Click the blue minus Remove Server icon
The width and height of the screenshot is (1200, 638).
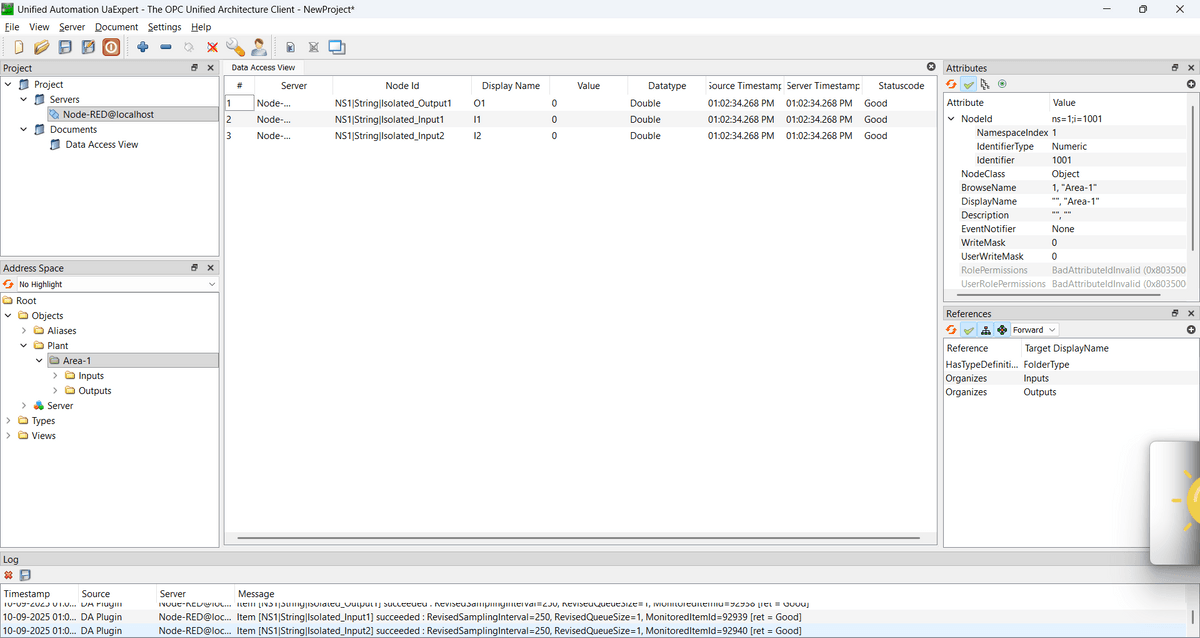(x=166, y=47)
